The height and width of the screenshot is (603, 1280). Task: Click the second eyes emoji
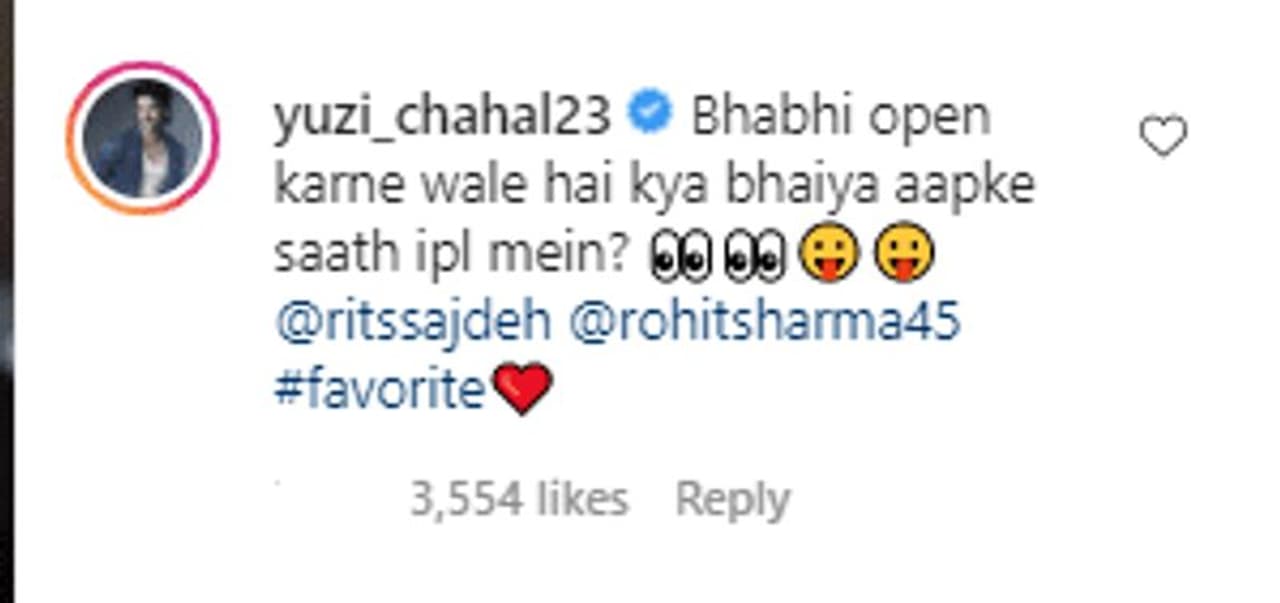click(x=754, y=255)
